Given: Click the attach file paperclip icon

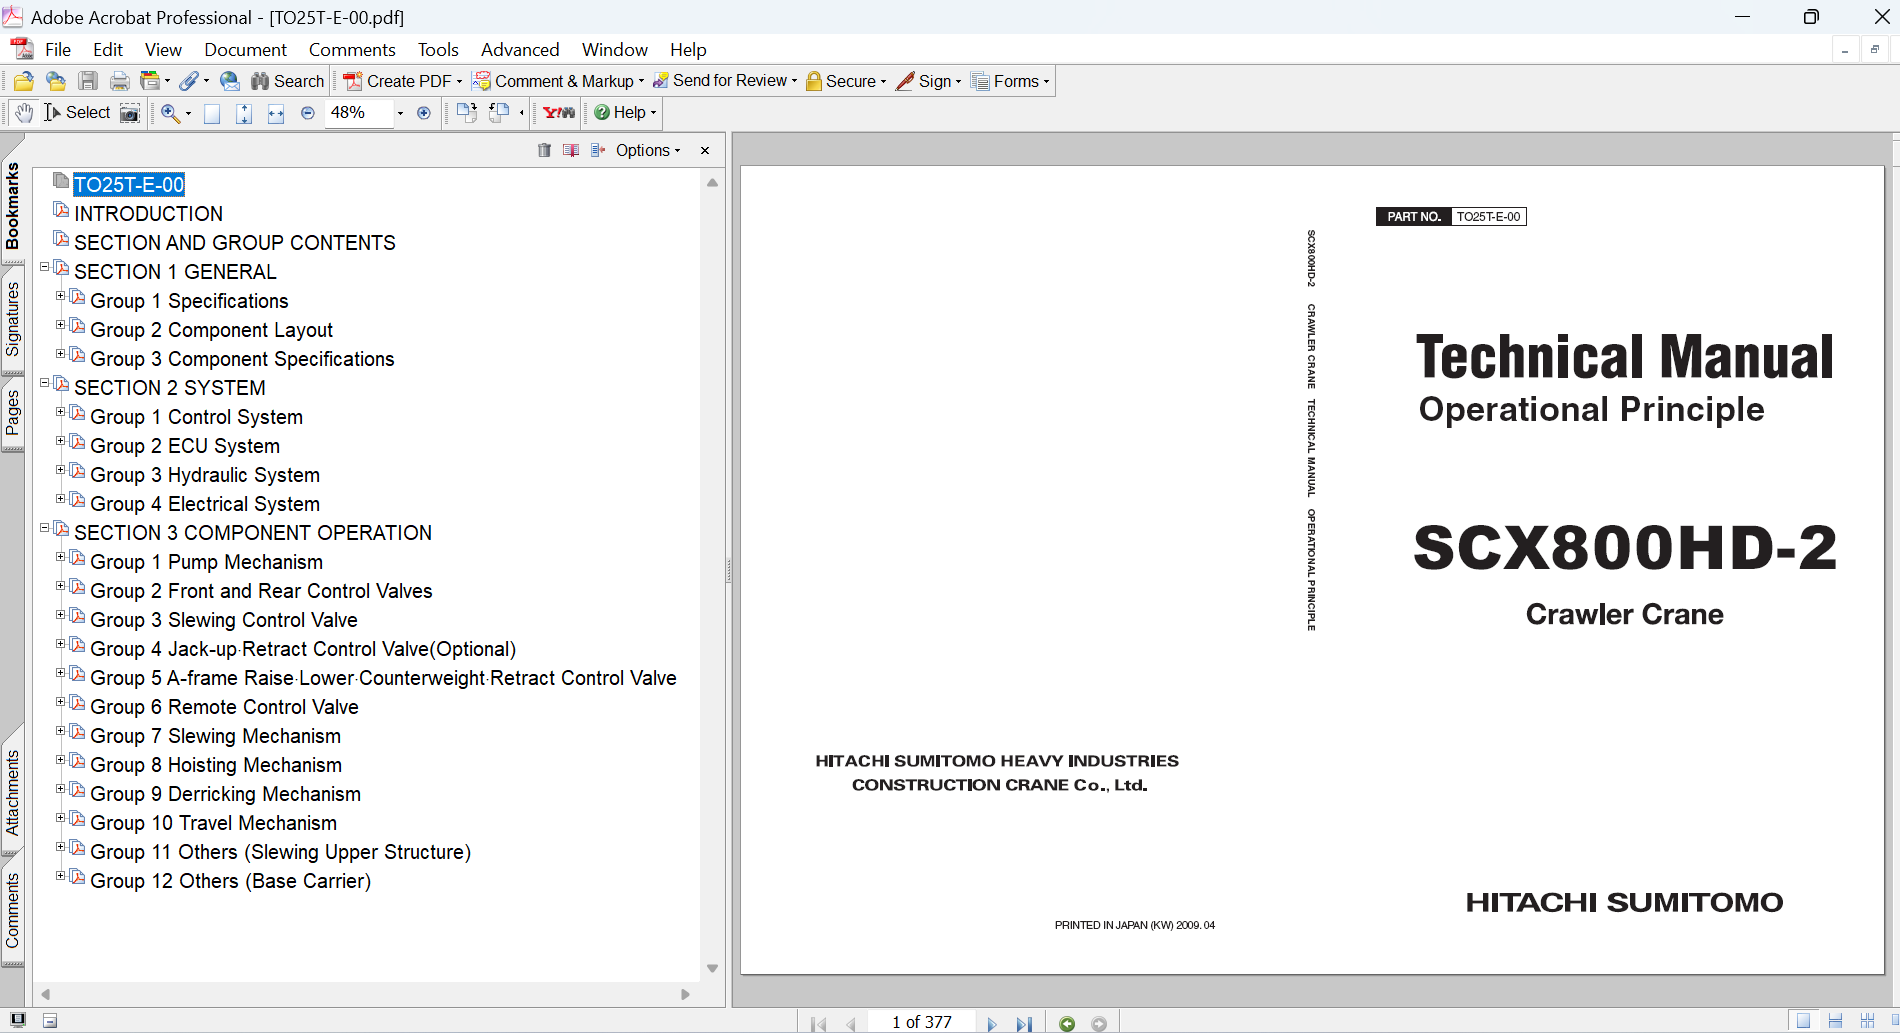Looking at the screenshot, I should pyautogui.click(x=189, y=81).
